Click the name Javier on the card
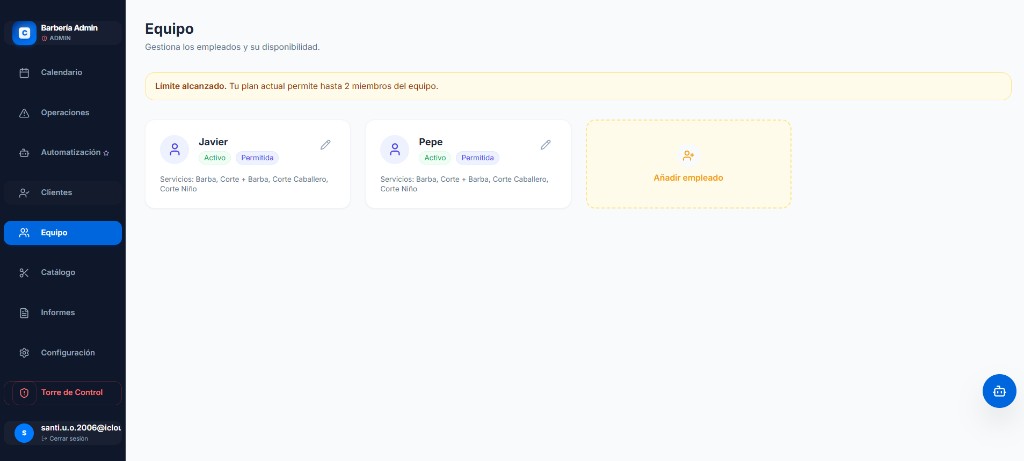Image resolution: width=1024 pixels, height=461 pixels. [213, 142]
